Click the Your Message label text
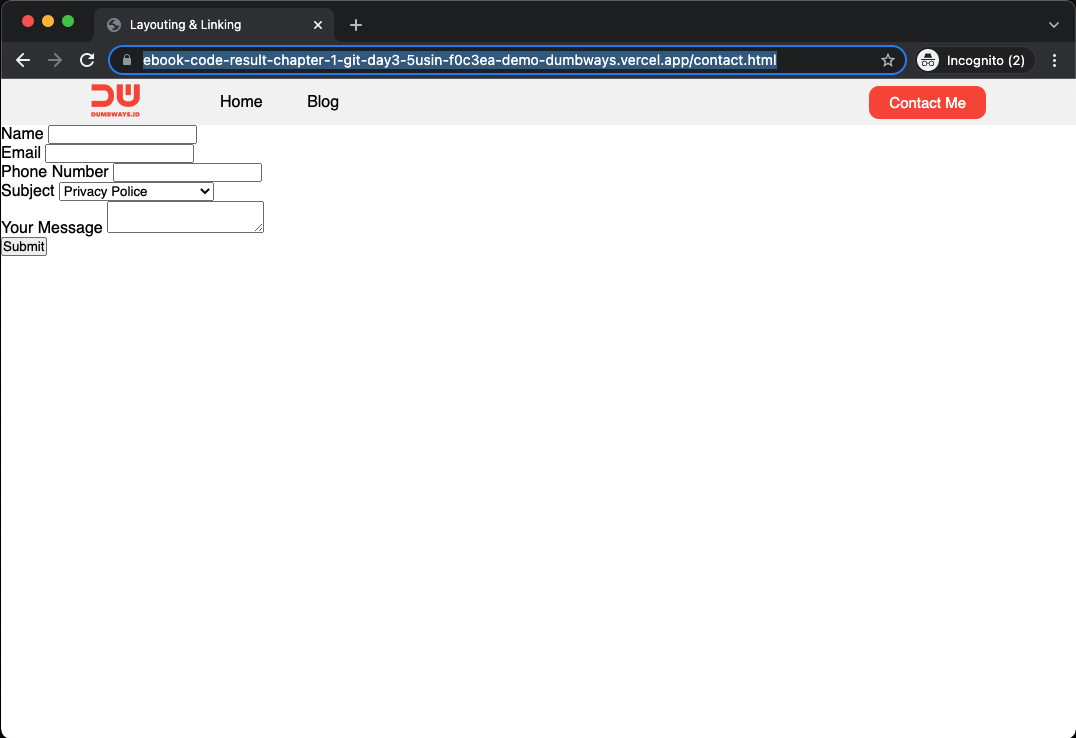Screen dimensions: 1076x738 point(51,227)
